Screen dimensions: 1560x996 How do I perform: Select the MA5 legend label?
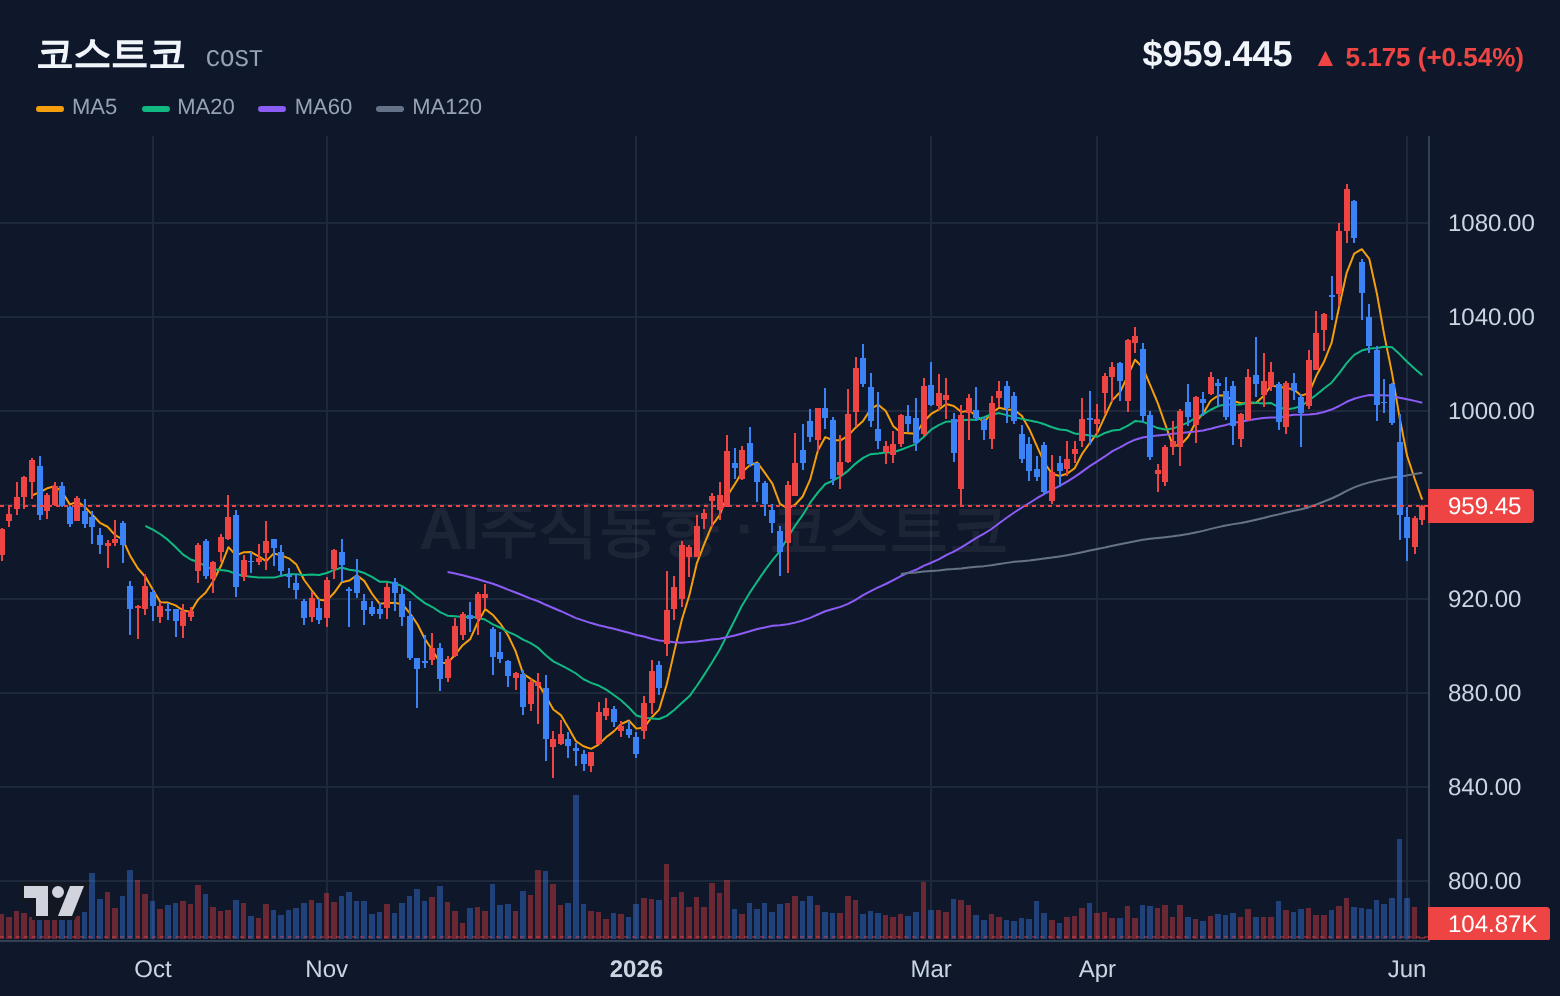tap(94, 107)
